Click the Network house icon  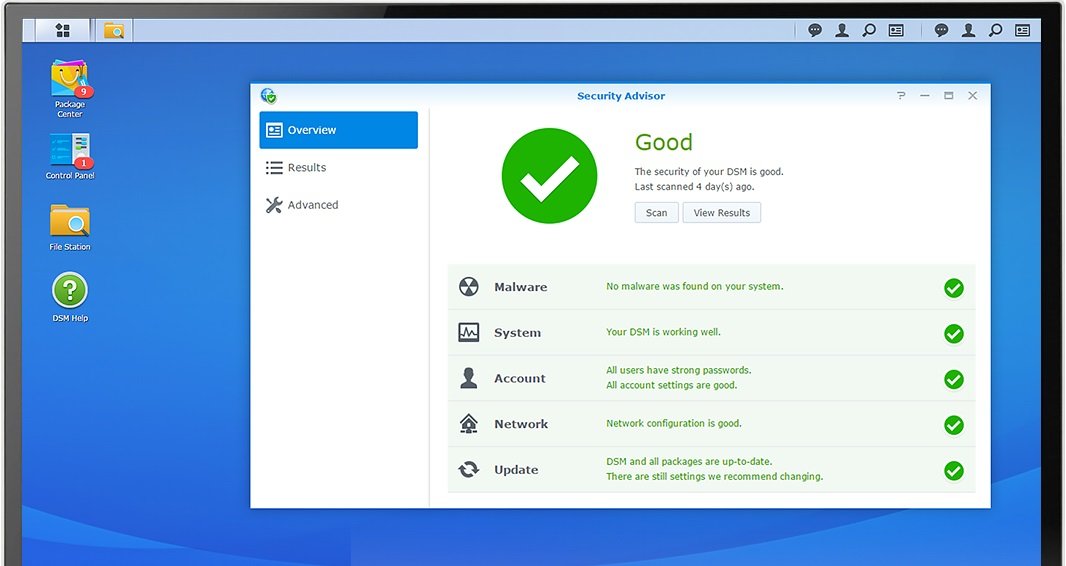(469, 424)
